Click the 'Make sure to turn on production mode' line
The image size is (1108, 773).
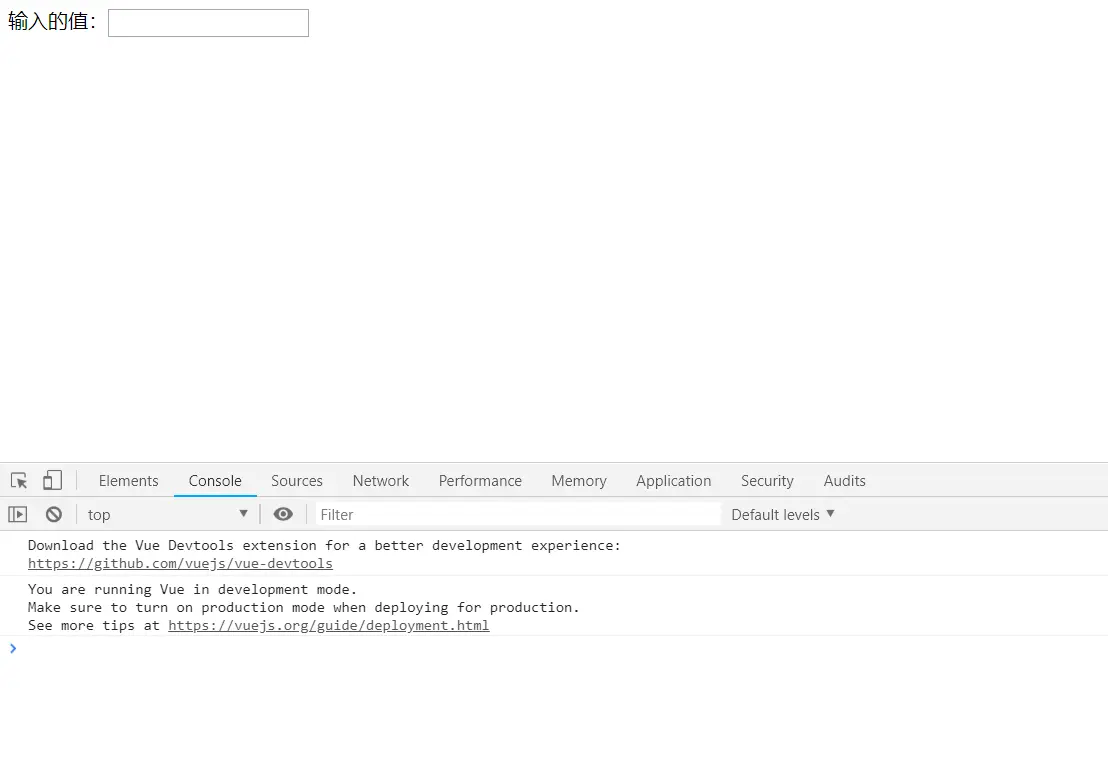coord(303,608)
